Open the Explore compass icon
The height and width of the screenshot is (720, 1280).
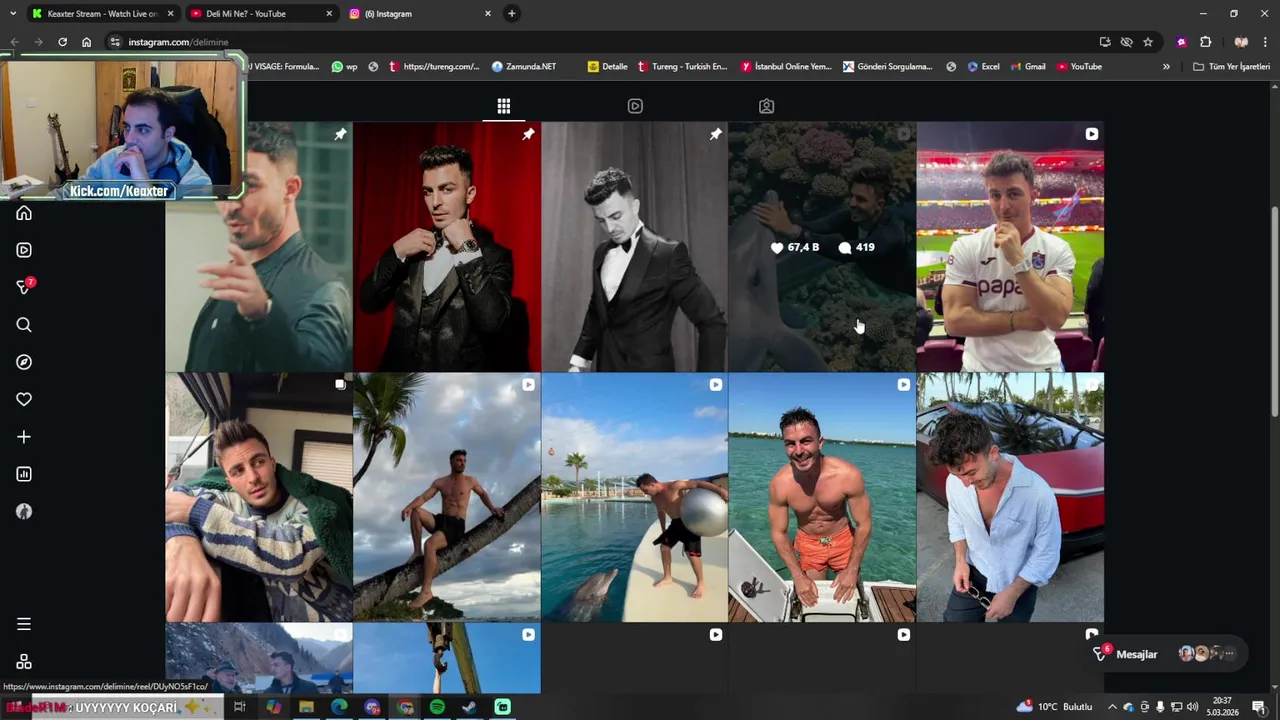click(24, 362)
